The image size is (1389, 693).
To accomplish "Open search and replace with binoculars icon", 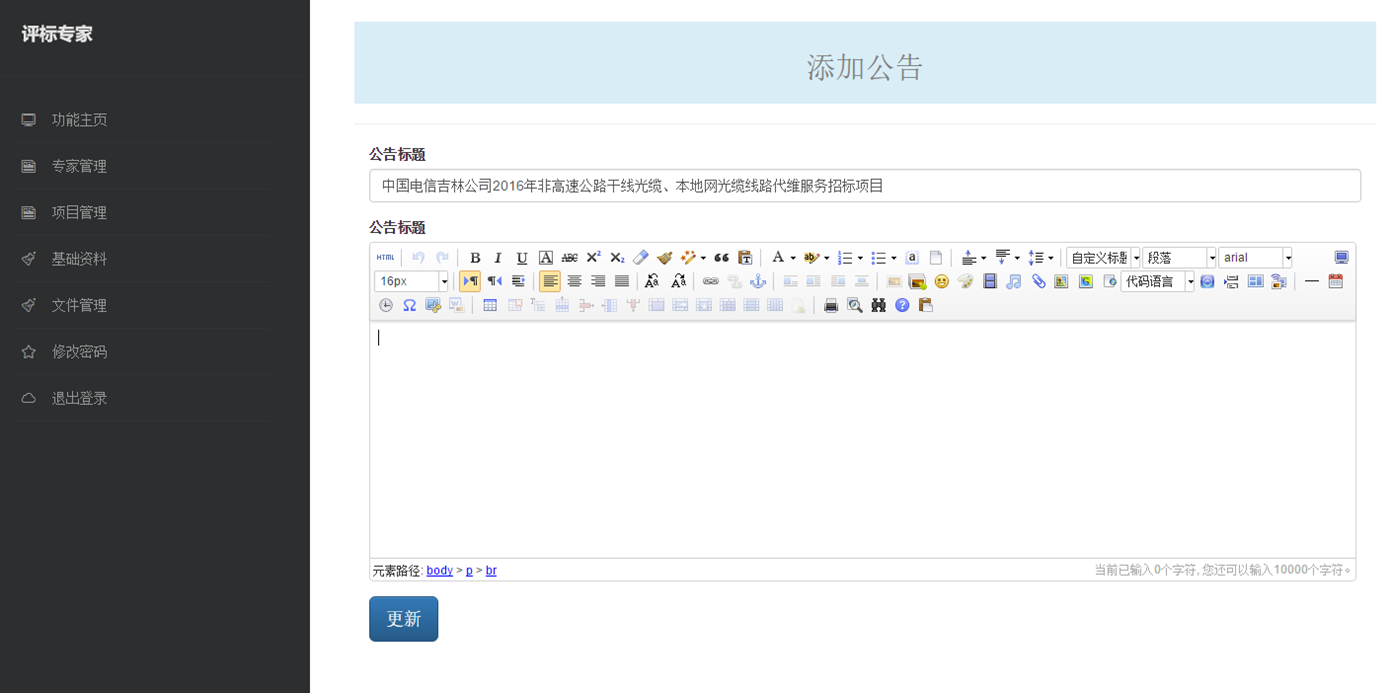I will coord(878,305).
